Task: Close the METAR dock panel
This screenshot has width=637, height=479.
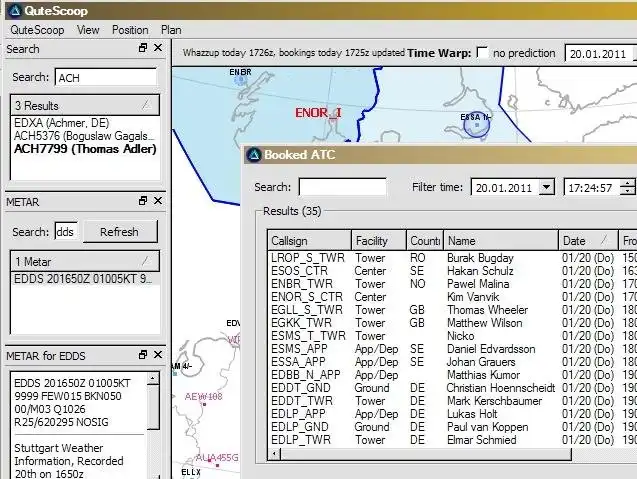Action: click(x=158, y=201)
